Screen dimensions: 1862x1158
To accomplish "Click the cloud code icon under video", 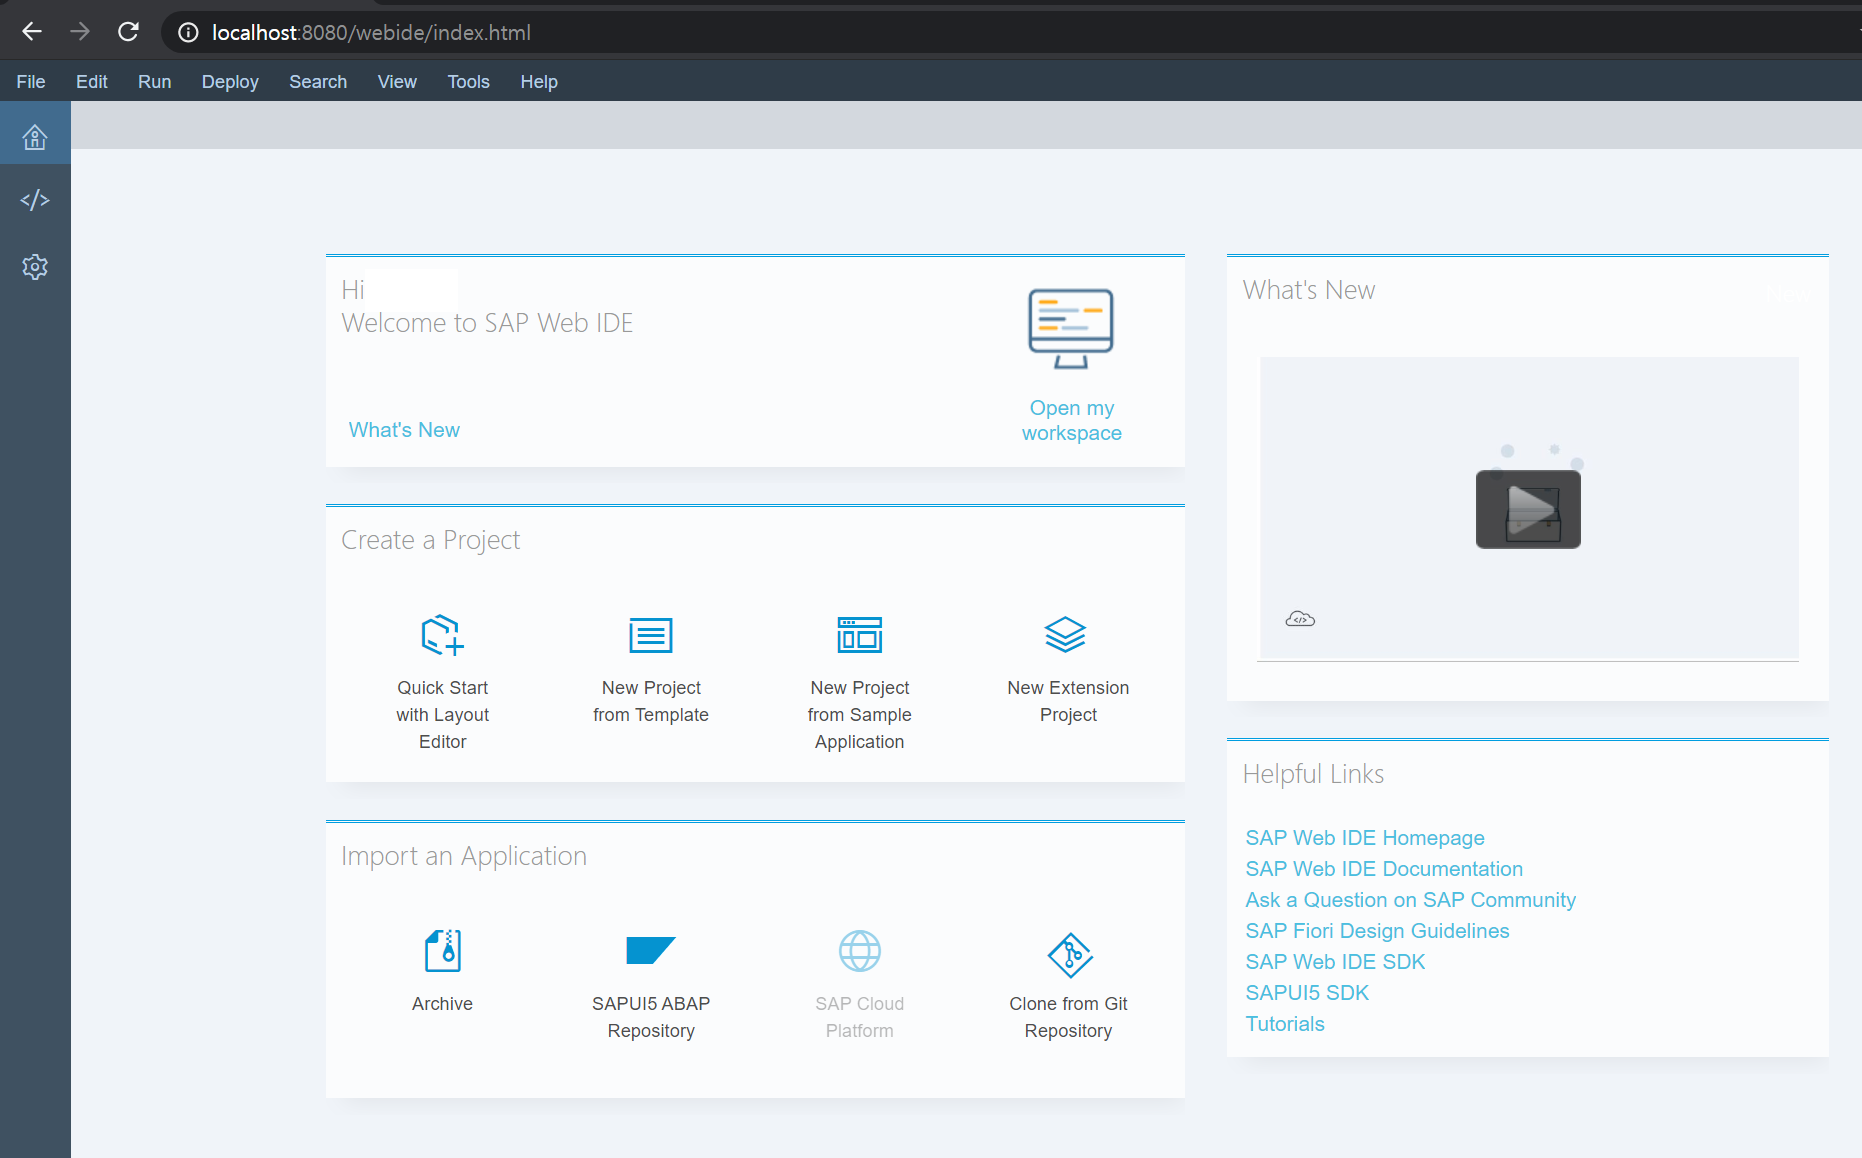I will pyautogui.click(x=1300, y=619).
